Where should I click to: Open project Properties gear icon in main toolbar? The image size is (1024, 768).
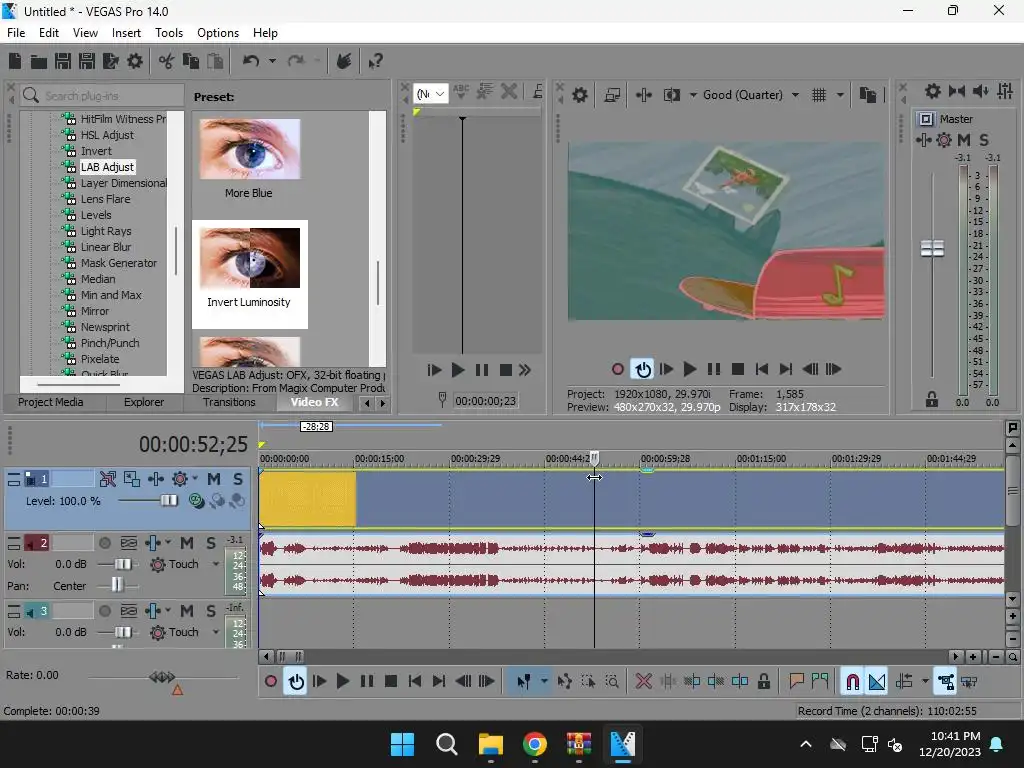pos(135,61)
